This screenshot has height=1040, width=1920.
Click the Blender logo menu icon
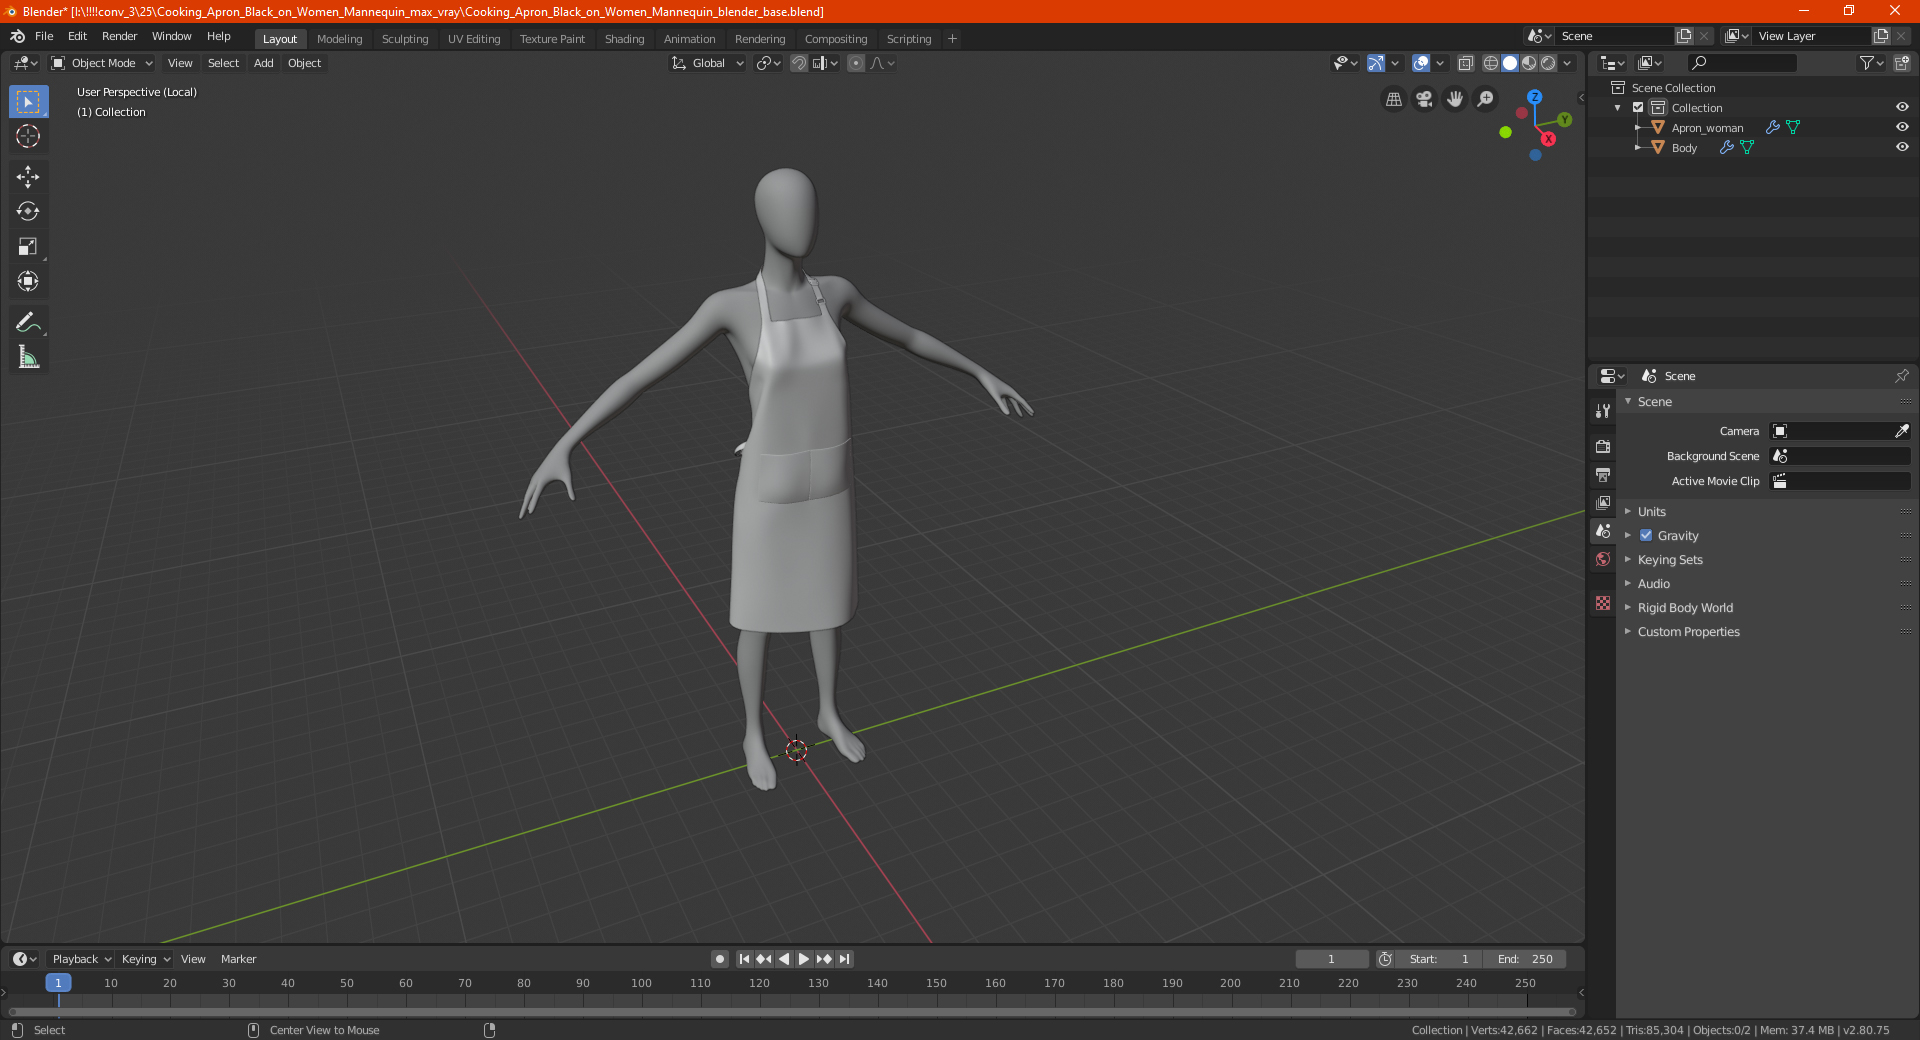(17, 36)
